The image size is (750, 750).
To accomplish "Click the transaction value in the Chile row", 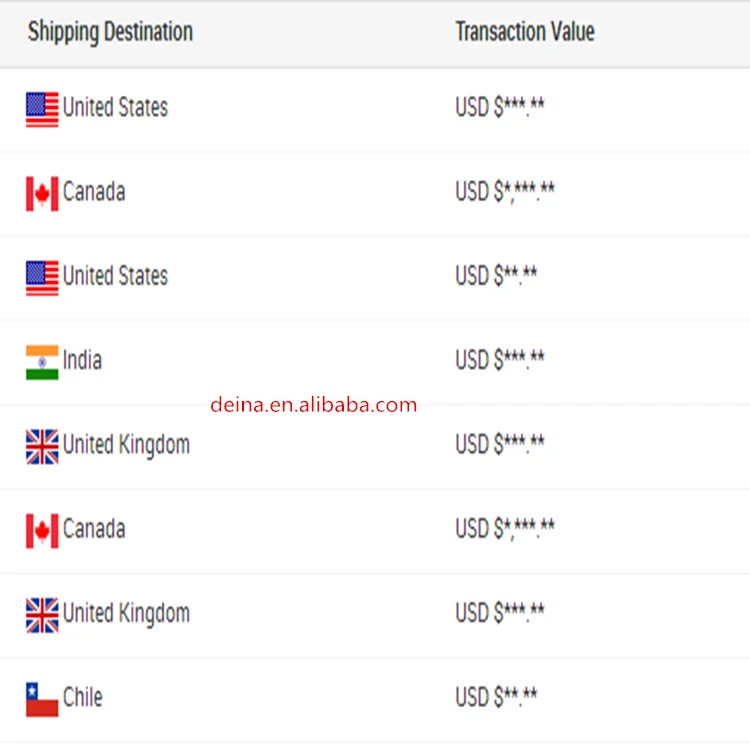I will click(x=496, y=697).
